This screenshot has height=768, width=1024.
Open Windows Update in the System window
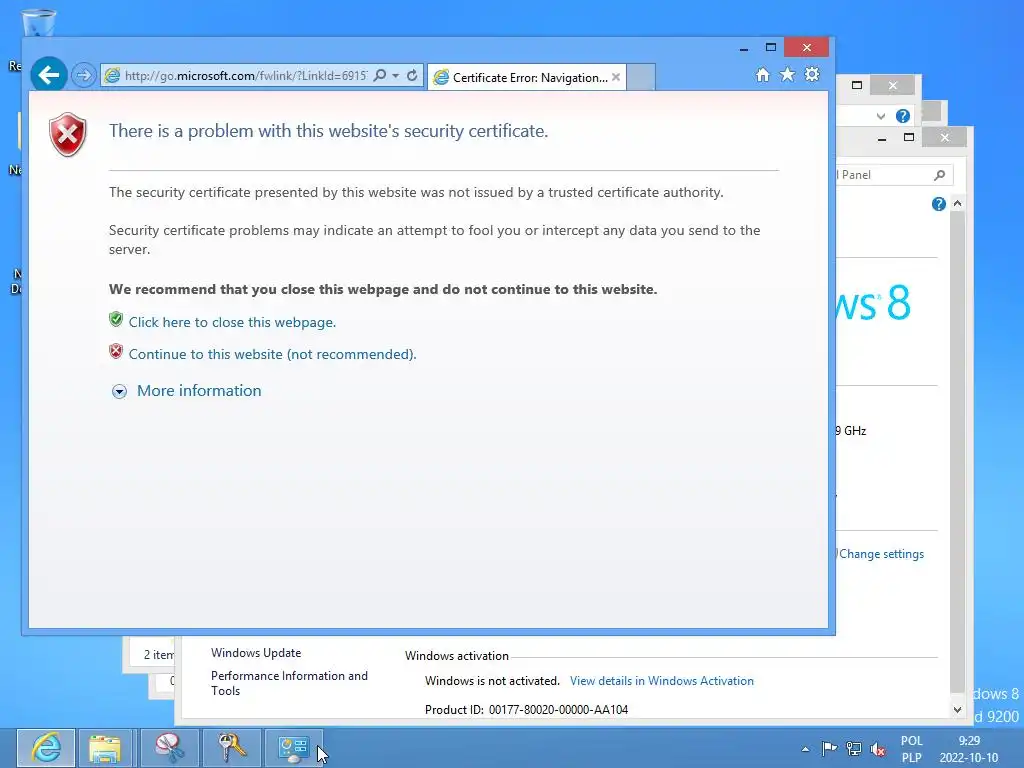[x=256, y=653]
